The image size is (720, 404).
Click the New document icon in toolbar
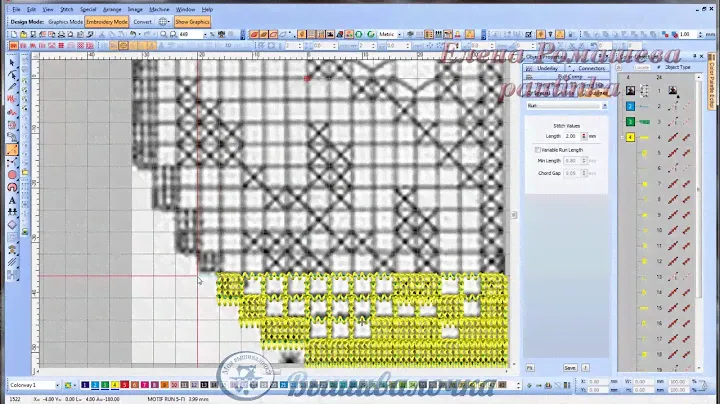13,34
